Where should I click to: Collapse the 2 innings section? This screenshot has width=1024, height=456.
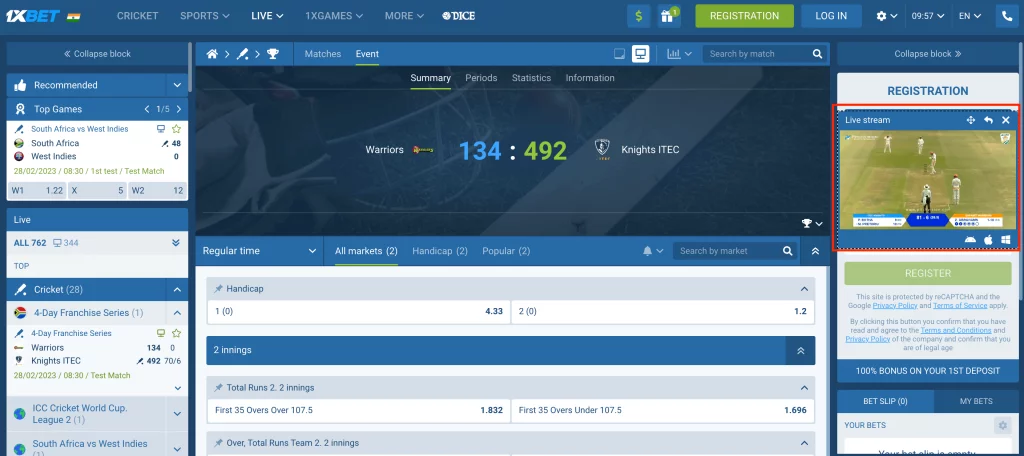(801, 350)
